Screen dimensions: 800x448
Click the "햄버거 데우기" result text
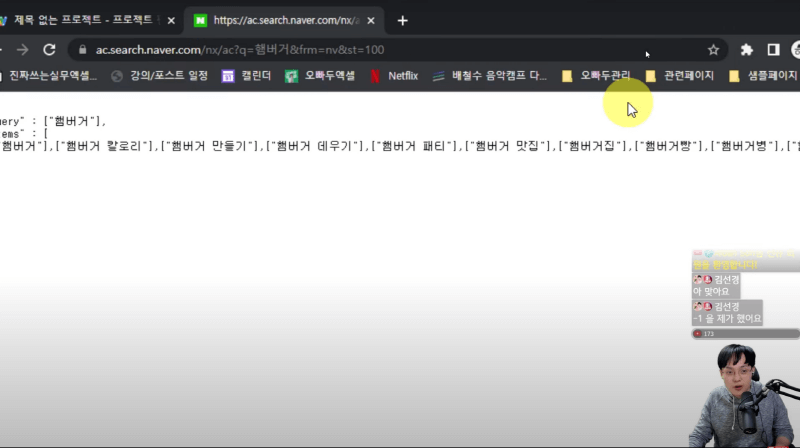[x=316, y=146]
